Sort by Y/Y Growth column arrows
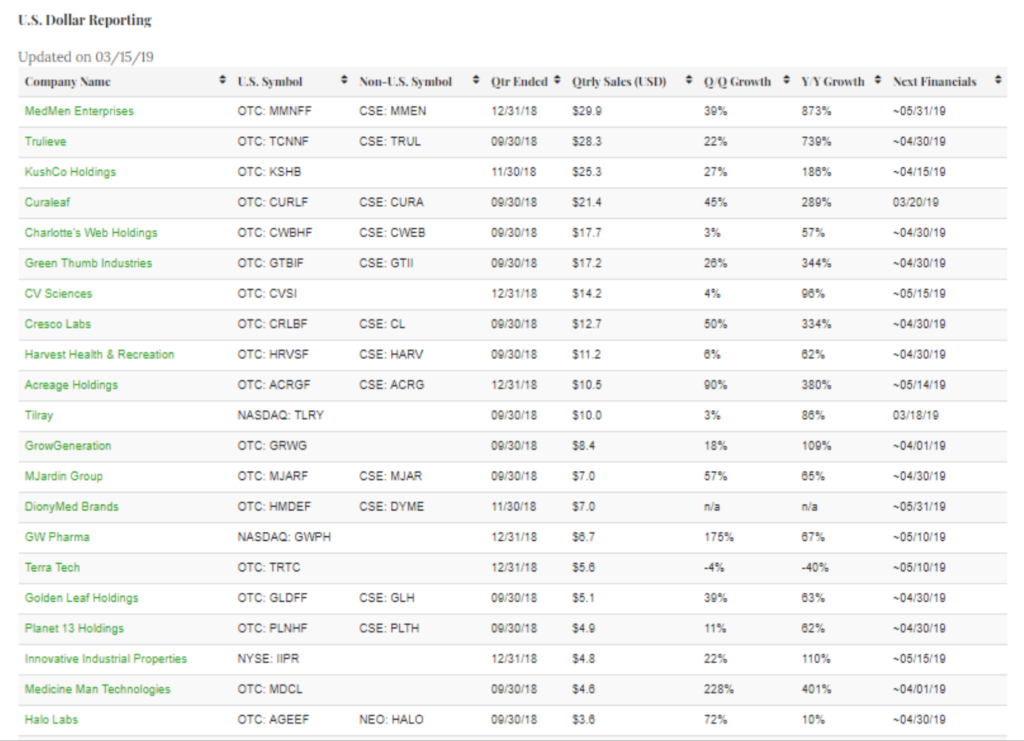 click(x=878, y=80)
